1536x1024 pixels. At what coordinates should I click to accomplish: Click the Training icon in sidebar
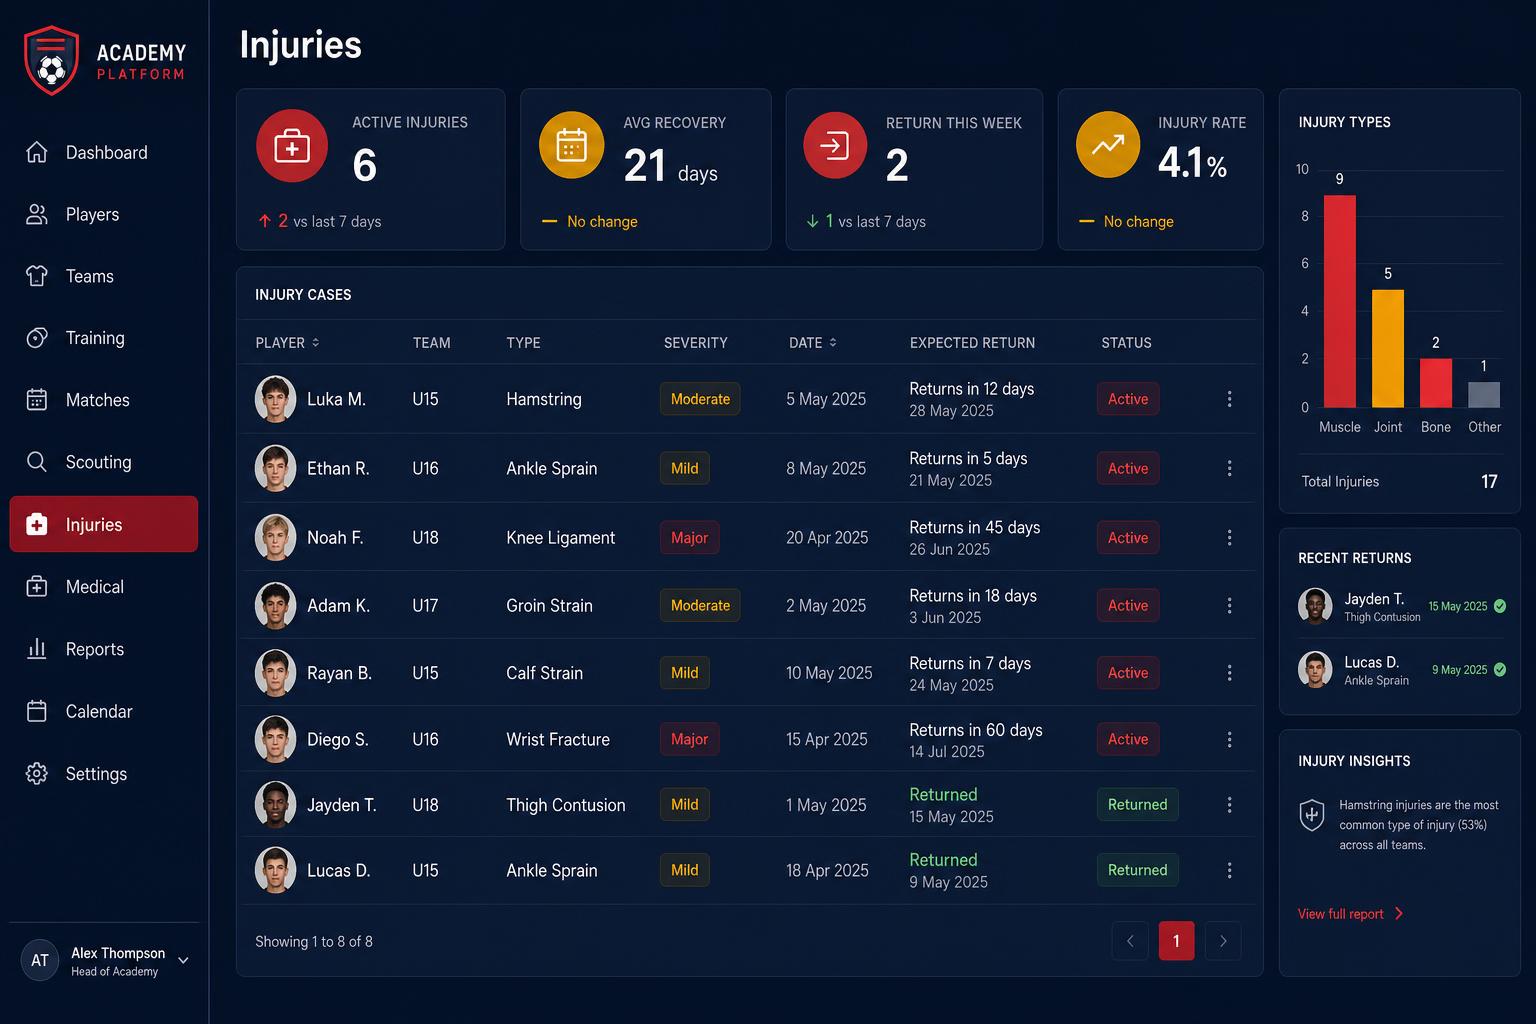(x=37, y=338)
